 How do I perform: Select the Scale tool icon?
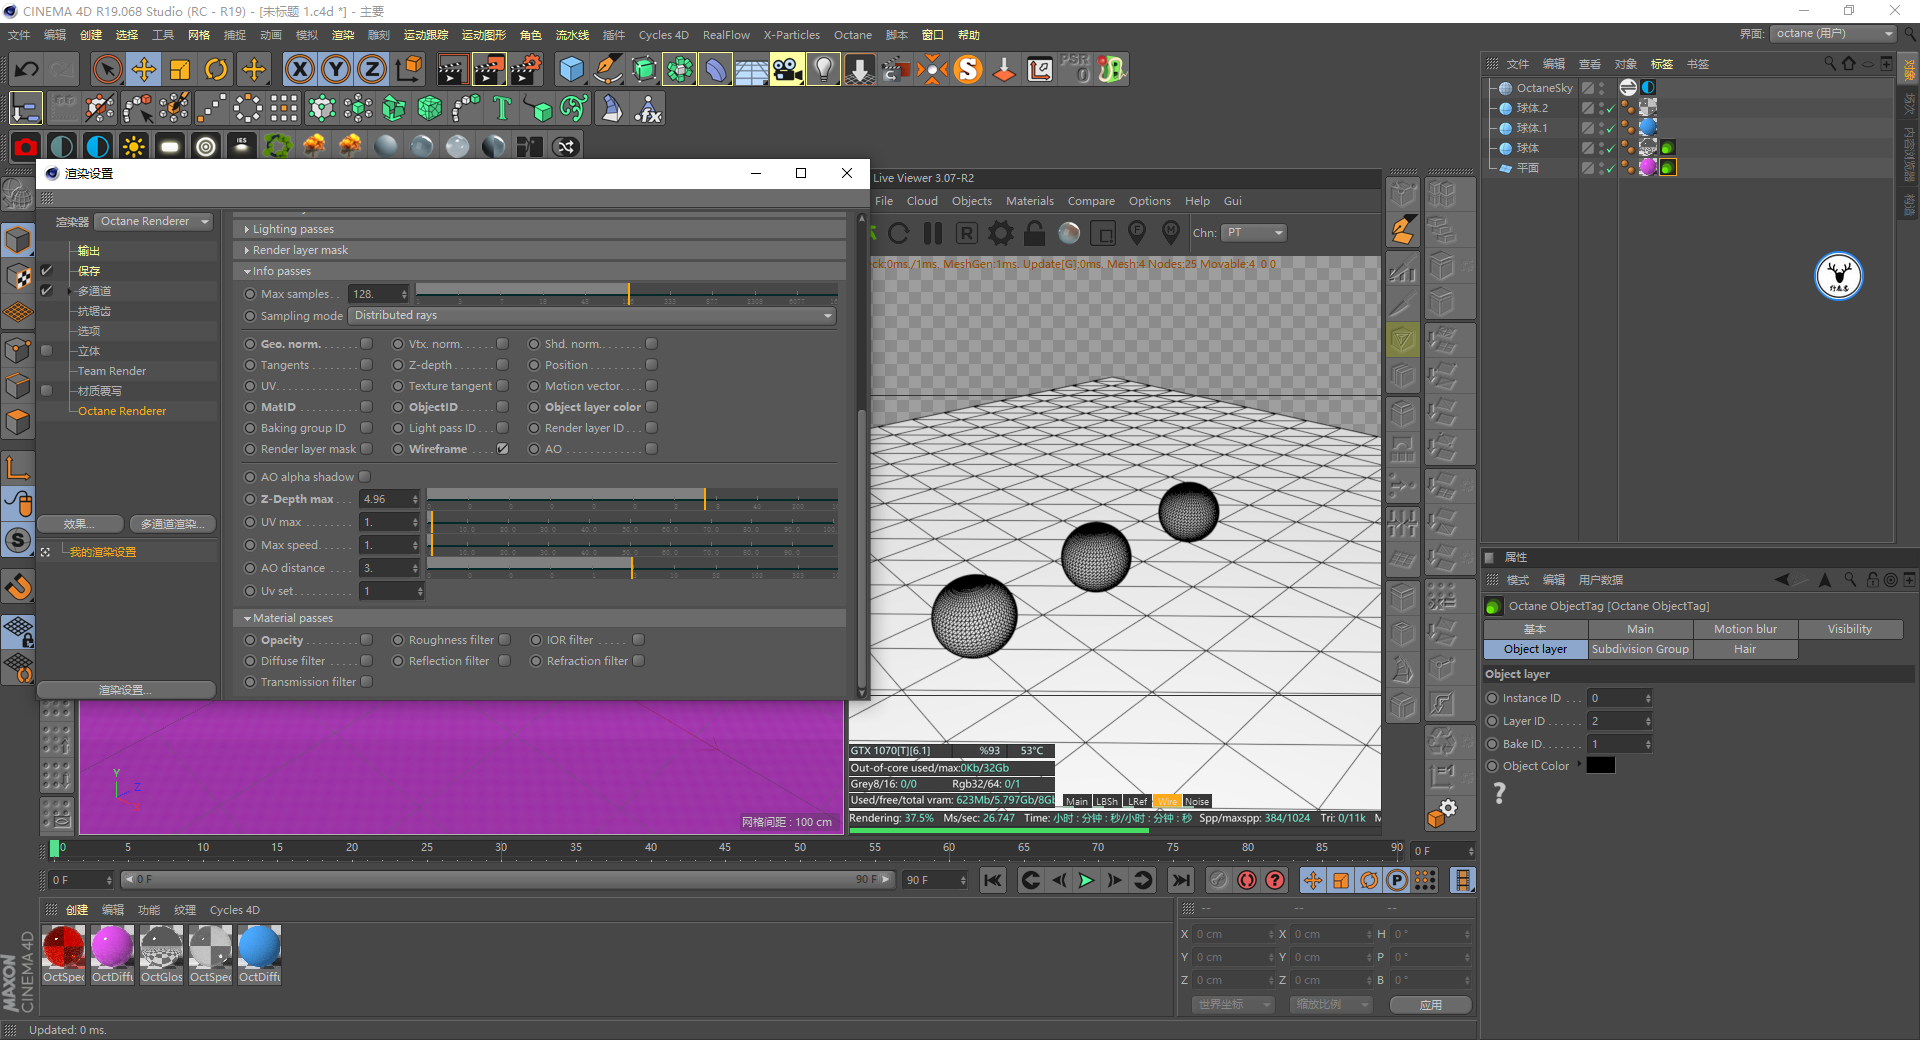180,70
